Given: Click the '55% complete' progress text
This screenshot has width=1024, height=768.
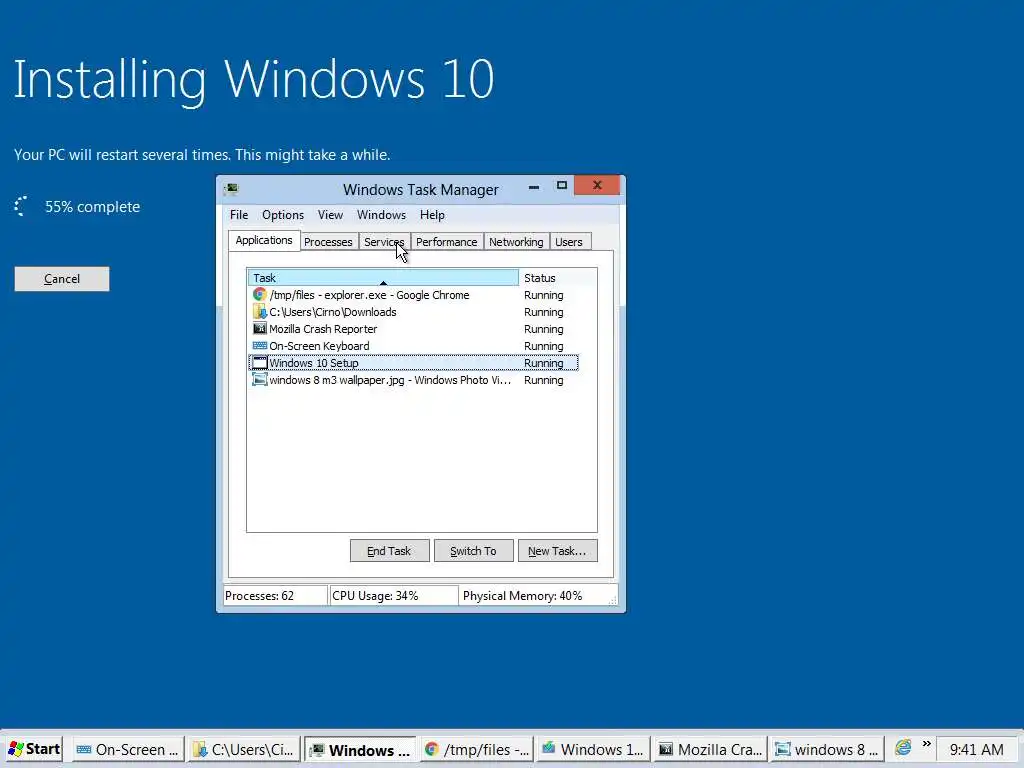Looking at the screenshot, I should [92, 206].
